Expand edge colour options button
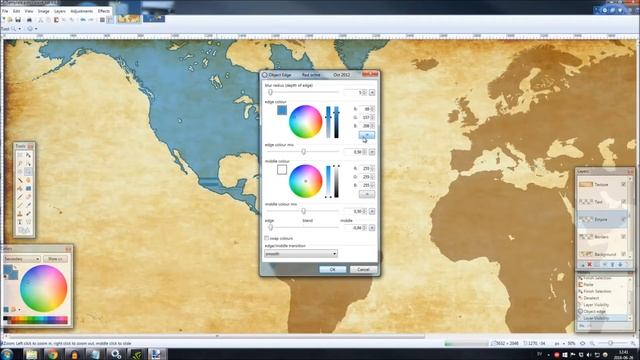 point(367,135)
